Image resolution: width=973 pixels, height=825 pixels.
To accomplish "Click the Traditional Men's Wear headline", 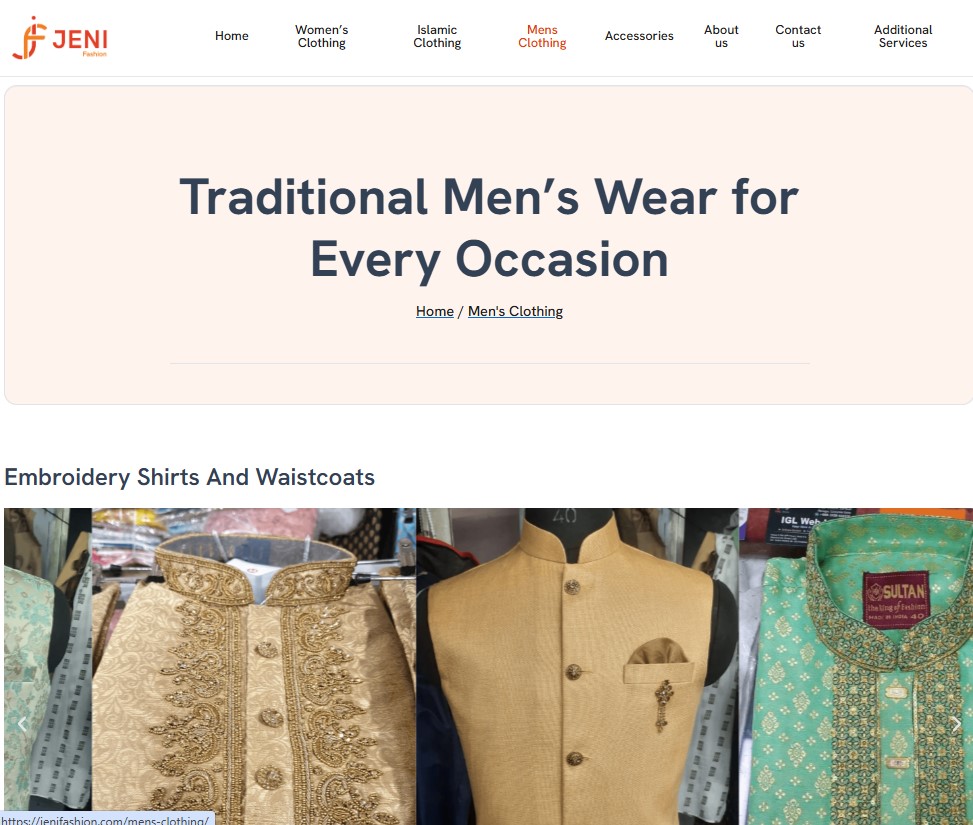I will [489, 228].
